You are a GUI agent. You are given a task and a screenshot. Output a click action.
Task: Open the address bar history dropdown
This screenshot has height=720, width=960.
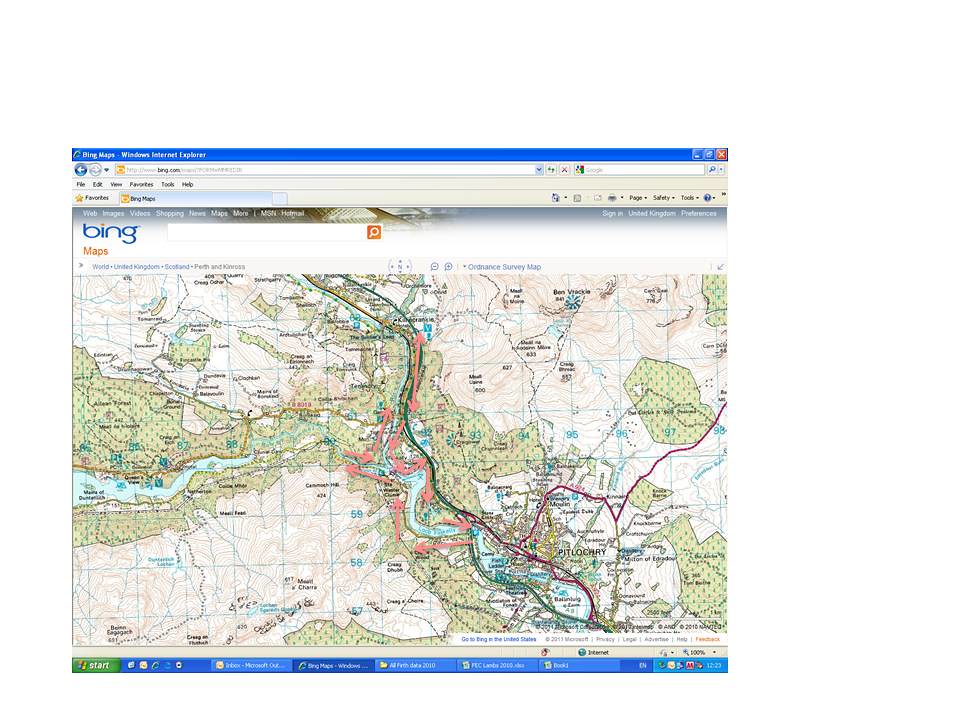[539, 170]
